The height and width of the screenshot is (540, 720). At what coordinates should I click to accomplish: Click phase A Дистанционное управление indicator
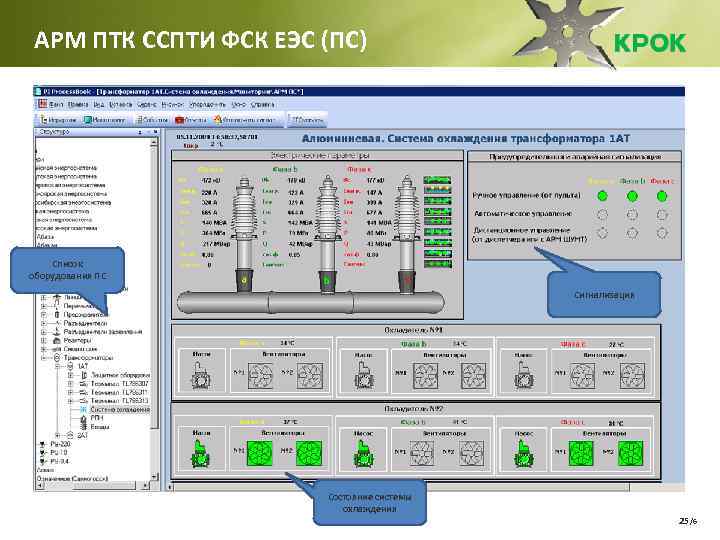[602, 233]
